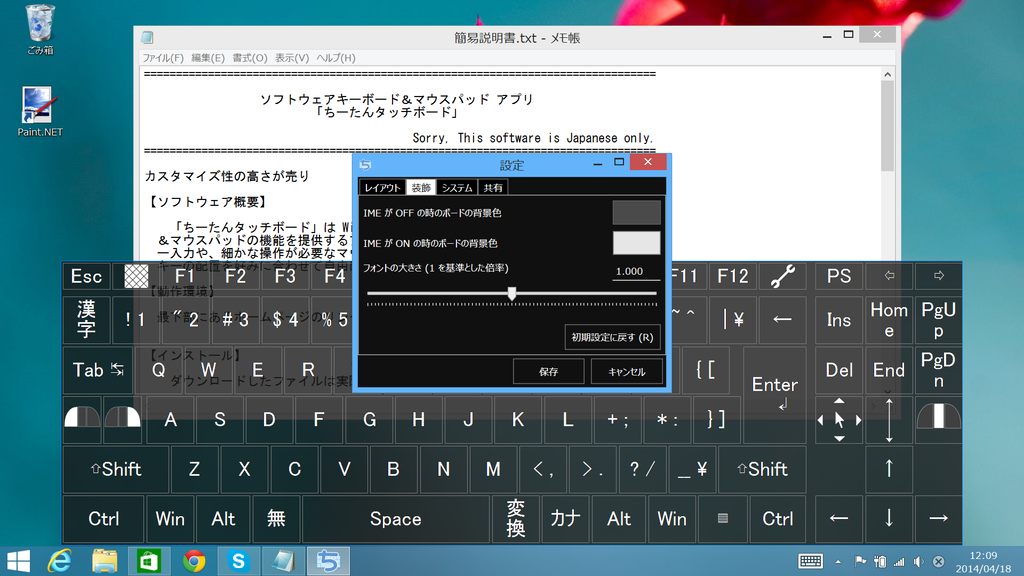Open Notepad ヘルプ(H) menu
Image resolution: width=1024 pixels, height=576 pixels.
click(336, 57)
